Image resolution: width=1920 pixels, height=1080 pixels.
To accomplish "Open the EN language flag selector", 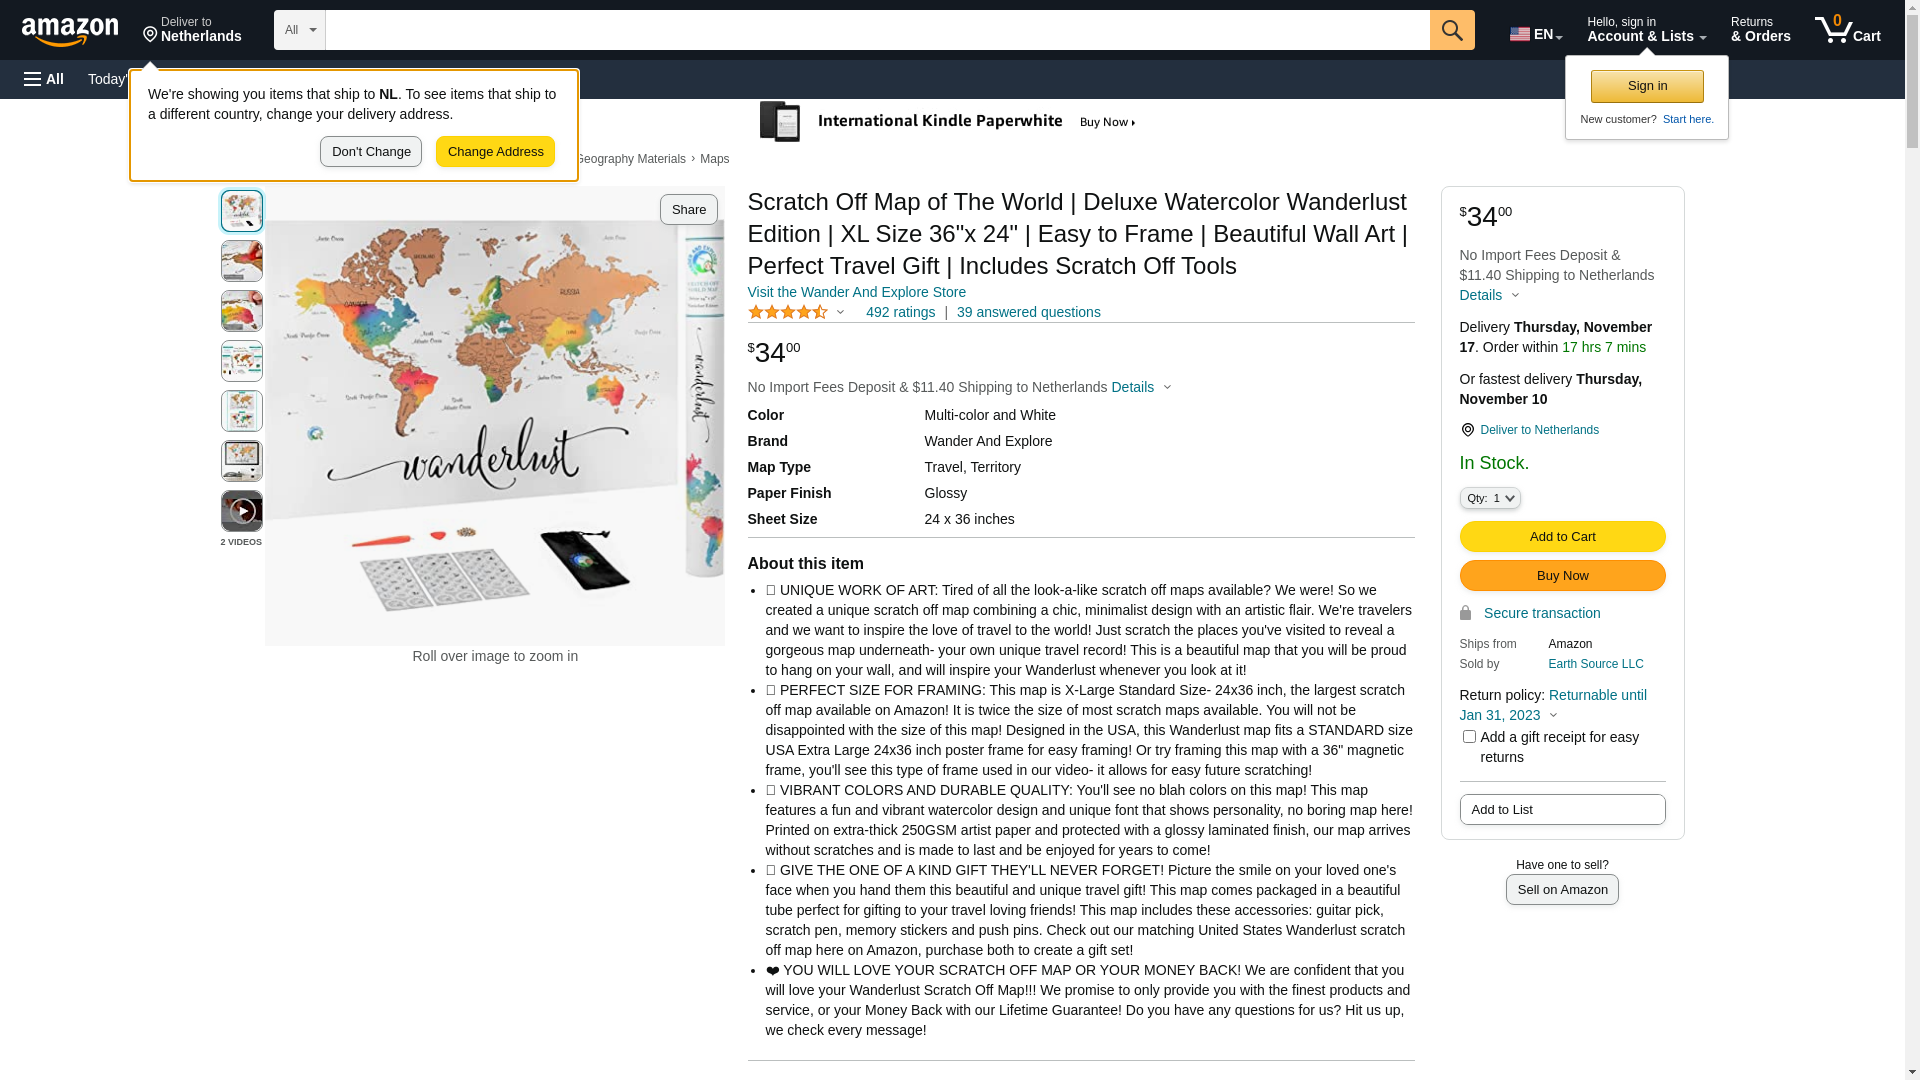I will (x=1536, y=33).
